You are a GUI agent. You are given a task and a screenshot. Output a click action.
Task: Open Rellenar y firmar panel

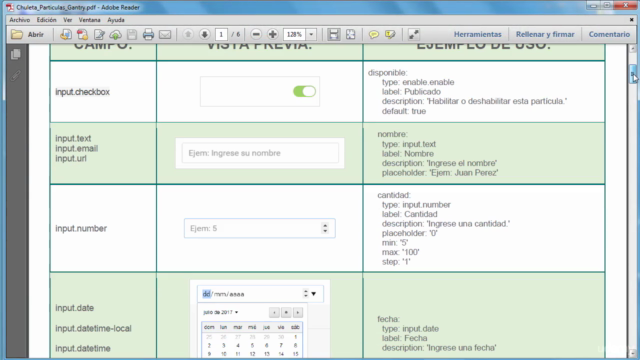545,34
